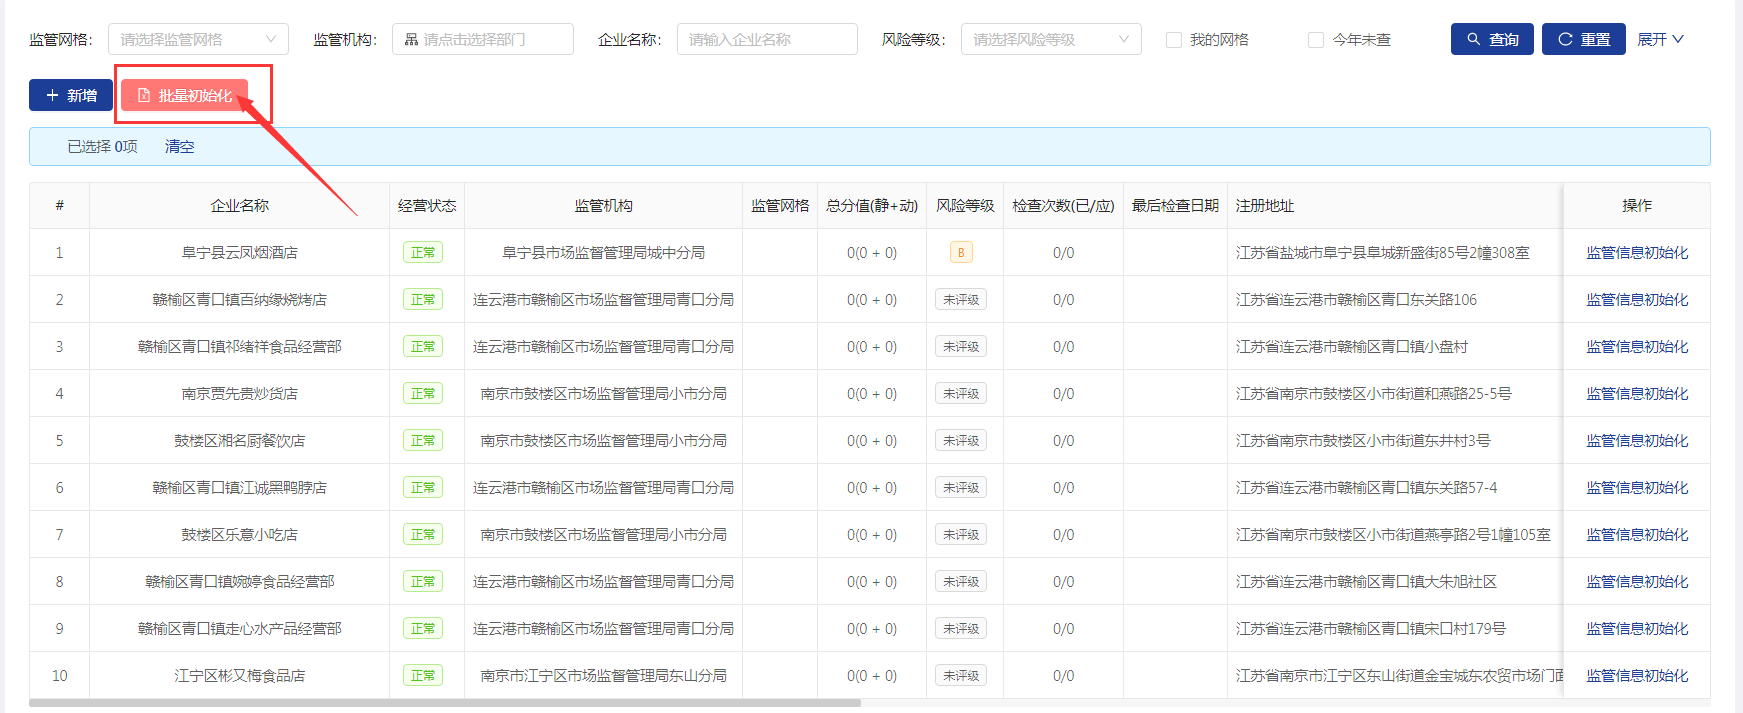Expand more filters with 展开
The image size is (1743, 713).
[x=1660, y=39]
